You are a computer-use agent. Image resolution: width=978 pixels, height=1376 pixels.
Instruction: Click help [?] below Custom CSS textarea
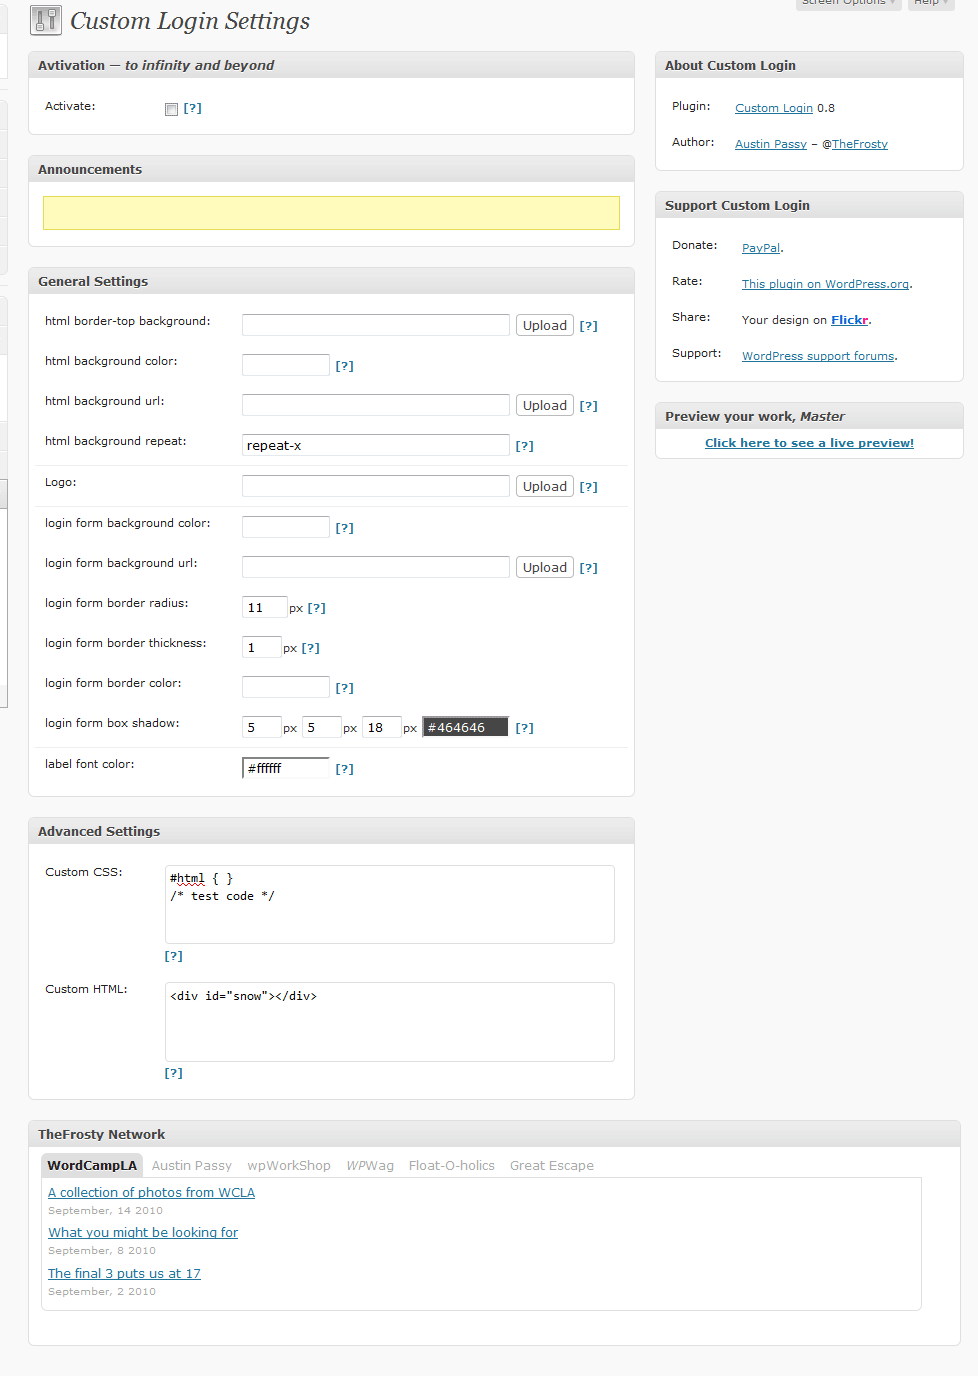point(173,956)
